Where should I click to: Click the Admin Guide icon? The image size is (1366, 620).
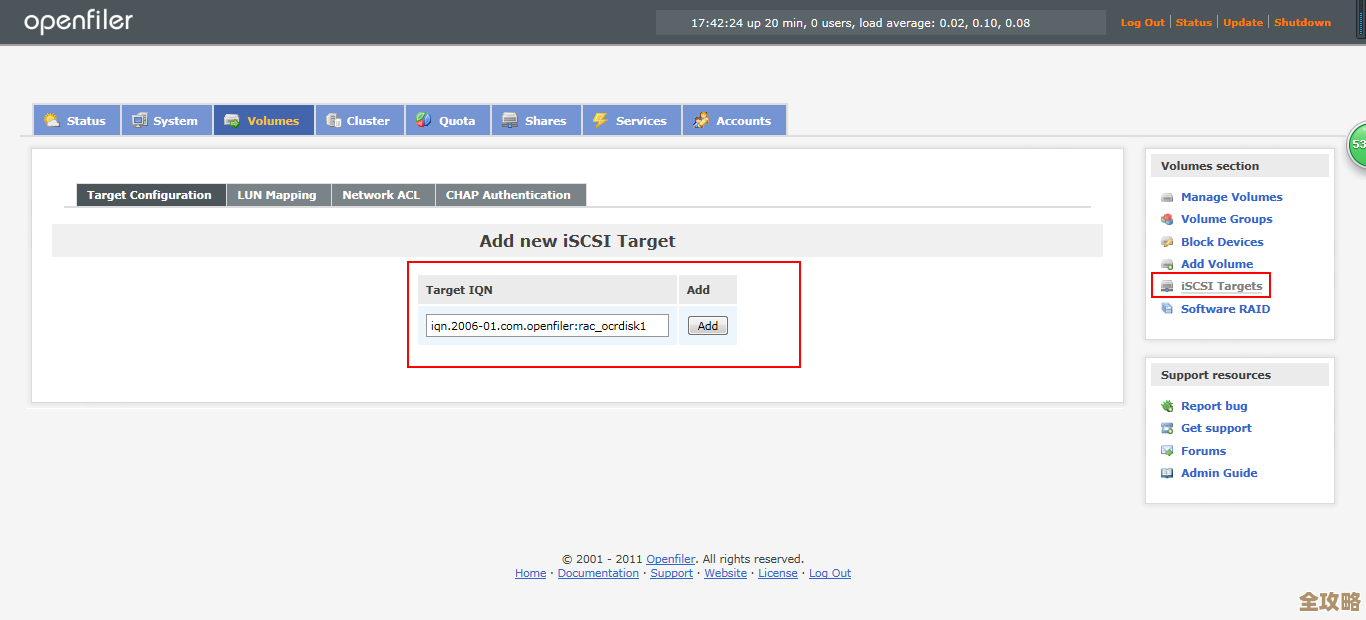point(1166,472)
